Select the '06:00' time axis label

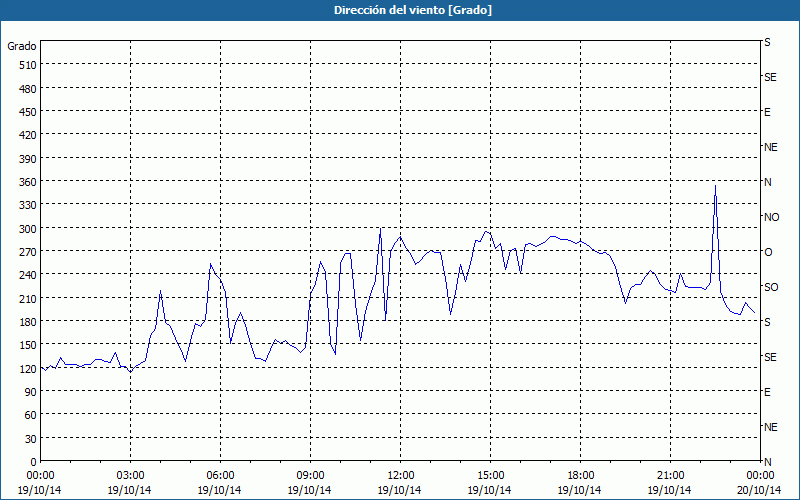pyautogui.click(x=220, y=476)
